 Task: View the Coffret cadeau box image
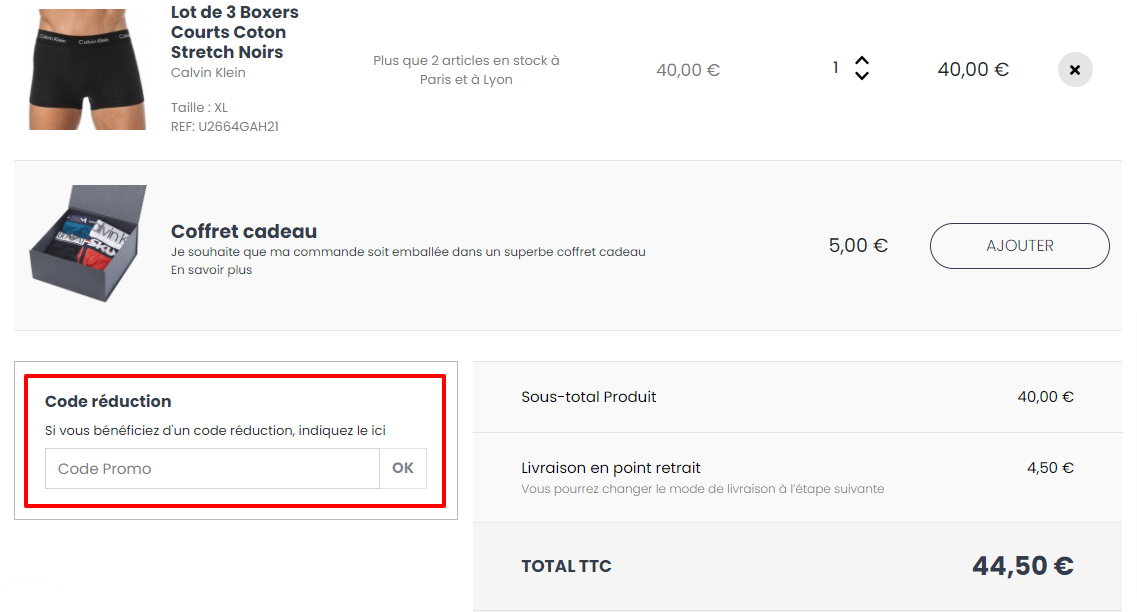88,243
